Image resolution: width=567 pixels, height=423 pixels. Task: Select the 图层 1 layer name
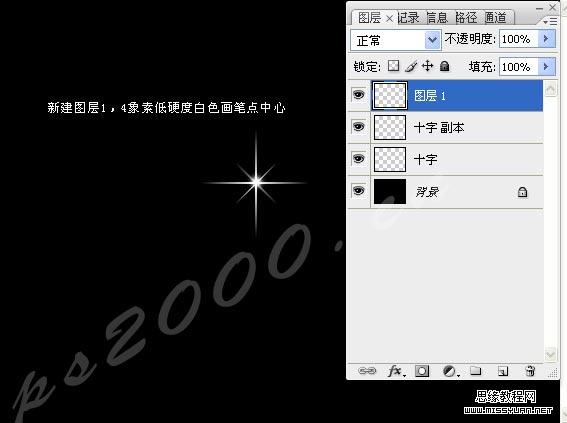pos(430,96)
